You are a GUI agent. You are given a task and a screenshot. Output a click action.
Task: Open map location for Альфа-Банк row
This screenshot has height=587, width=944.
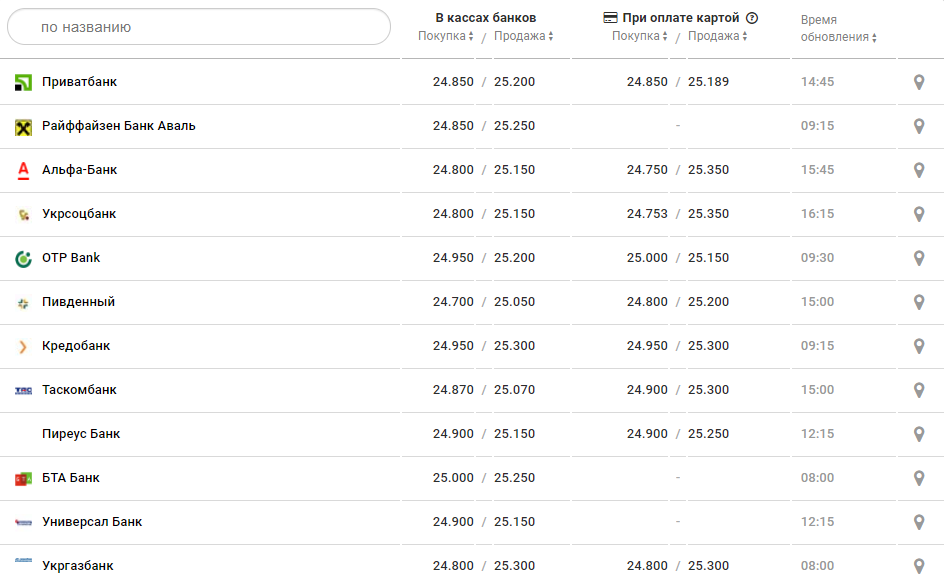point(919,170)
